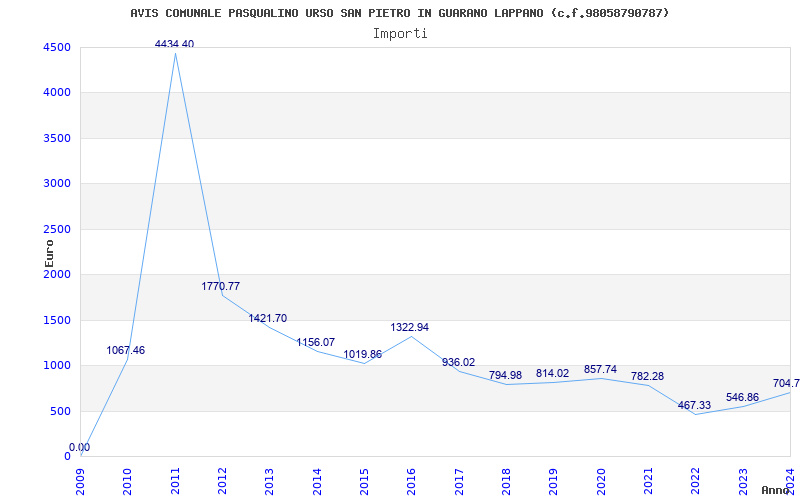Click the 1156.07 data label
This screenshot has height=500, width=800.
(316, 342)
